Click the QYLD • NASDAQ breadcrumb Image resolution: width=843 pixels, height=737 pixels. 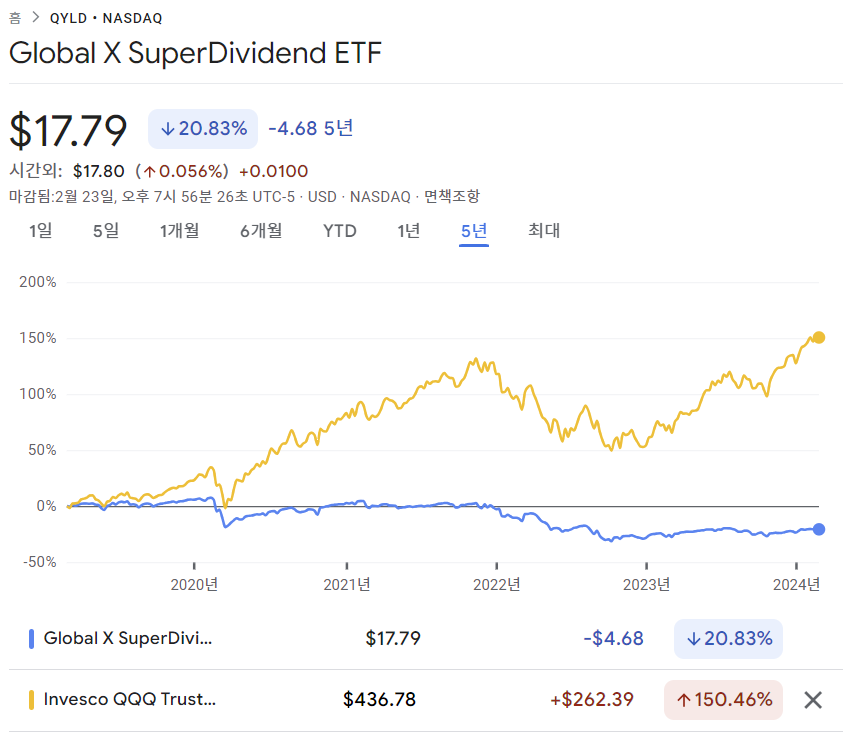pyautogui.click(x=106, y=18)
